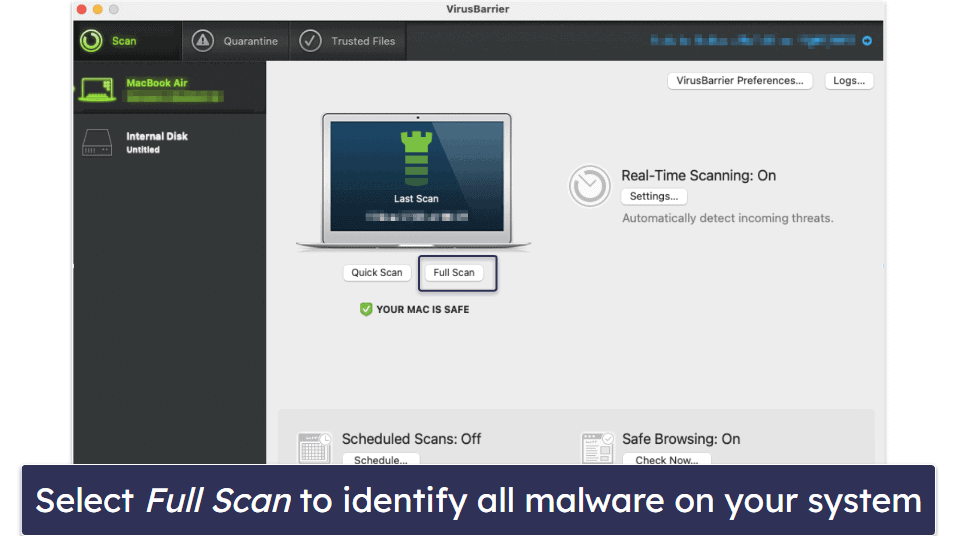Open the Logs window

(x=849, y=80)
